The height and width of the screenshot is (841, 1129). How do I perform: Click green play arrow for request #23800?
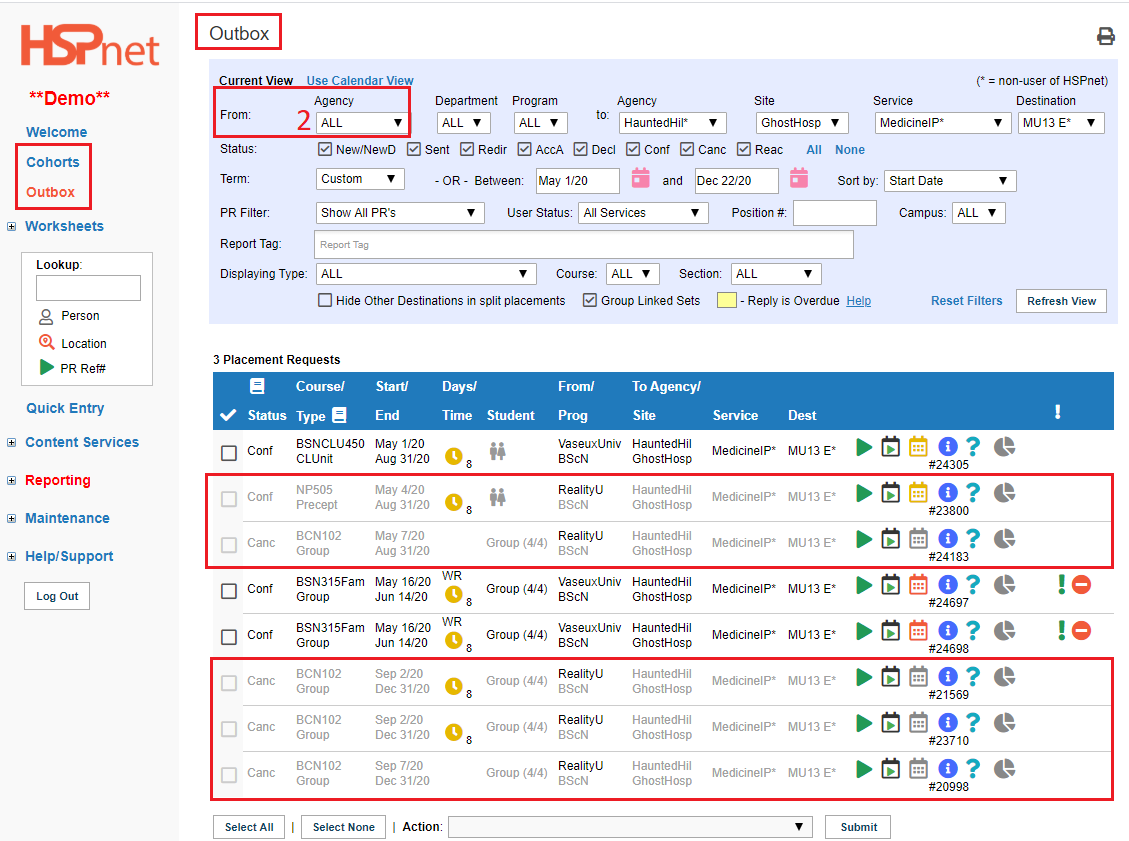click(x=863, y=493)
